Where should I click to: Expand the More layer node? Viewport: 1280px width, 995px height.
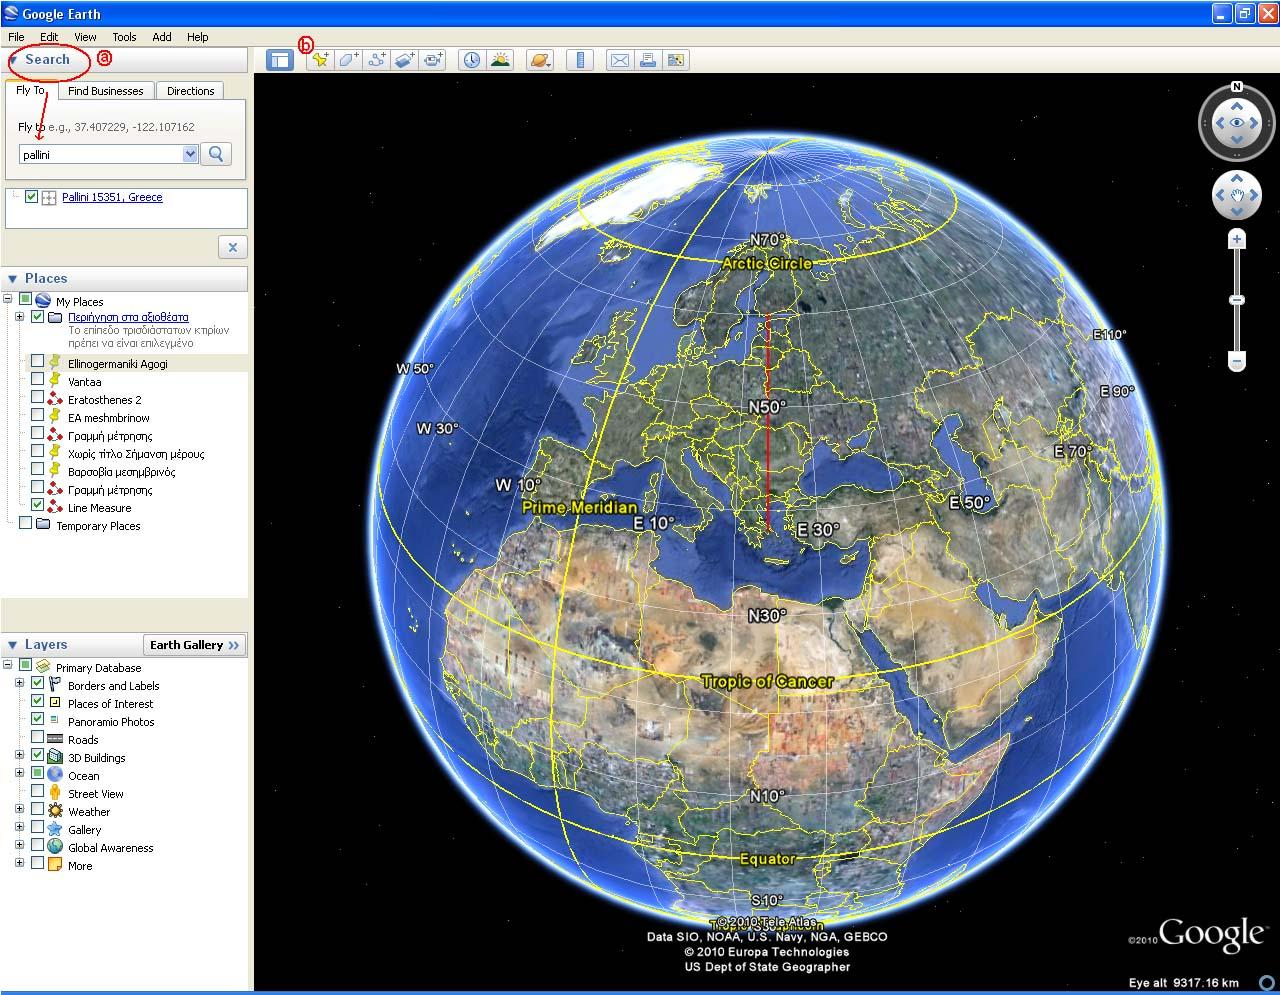point(19,864)
